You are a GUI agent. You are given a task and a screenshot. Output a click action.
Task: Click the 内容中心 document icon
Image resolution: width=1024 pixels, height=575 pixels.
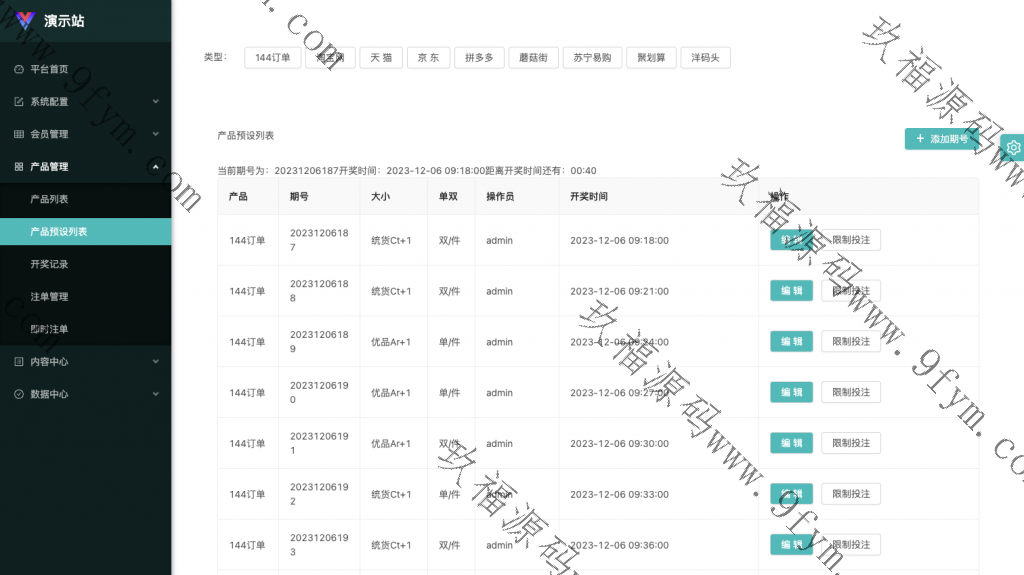pyautogui.click(x=19, y=362)
